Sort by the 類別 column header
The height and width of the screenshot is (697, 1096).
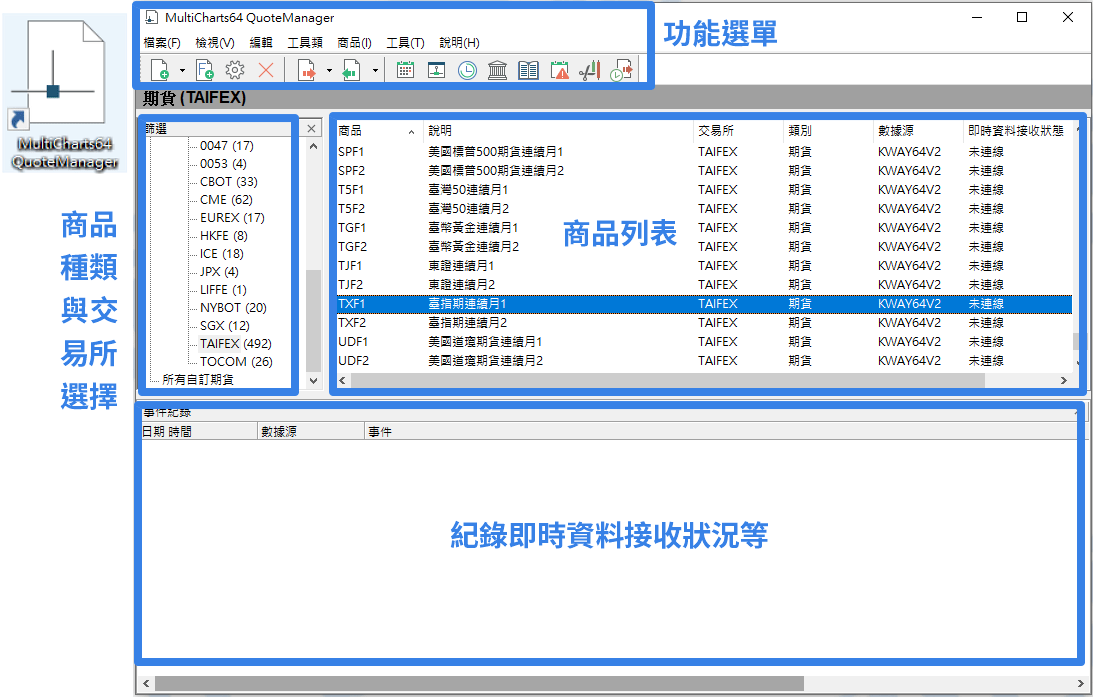tap(829, 131)
